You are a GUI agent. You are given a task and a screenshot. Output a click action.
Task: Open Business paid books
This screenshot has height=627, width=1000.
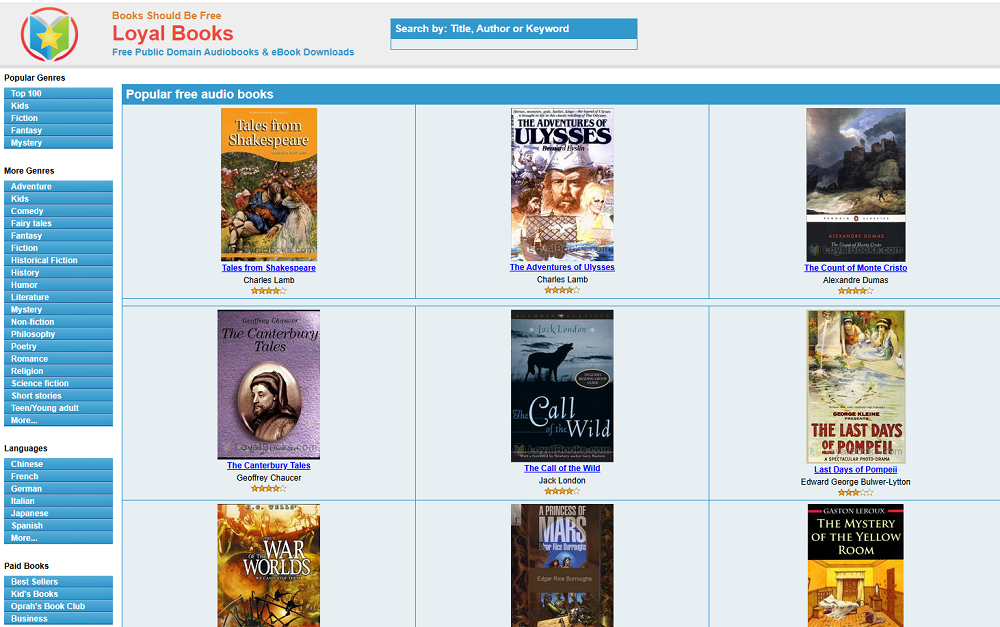click(58, 619)
